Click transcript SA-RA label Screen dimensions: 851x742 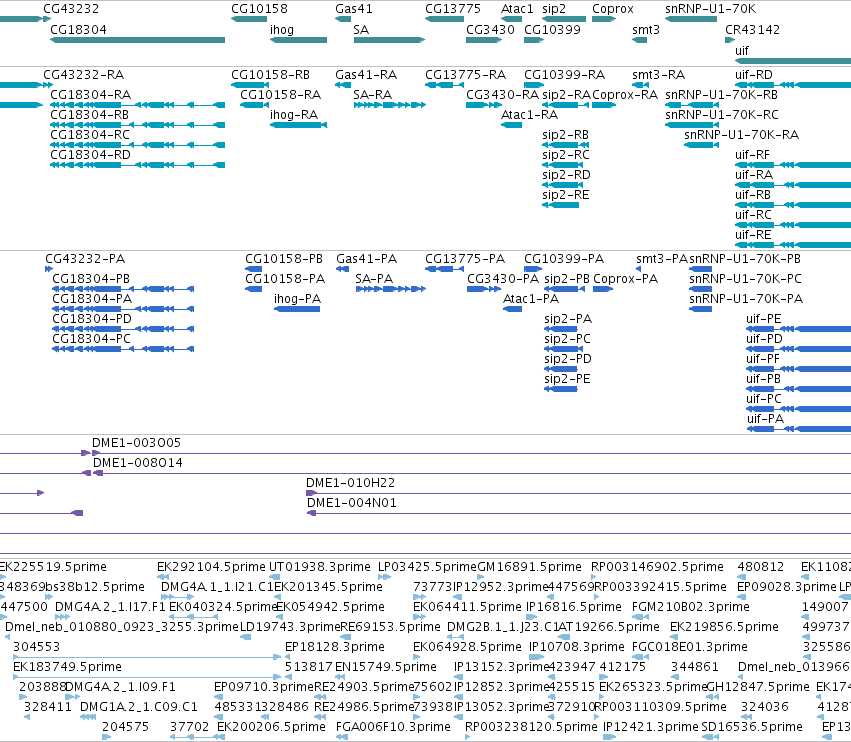coord(372,94)
